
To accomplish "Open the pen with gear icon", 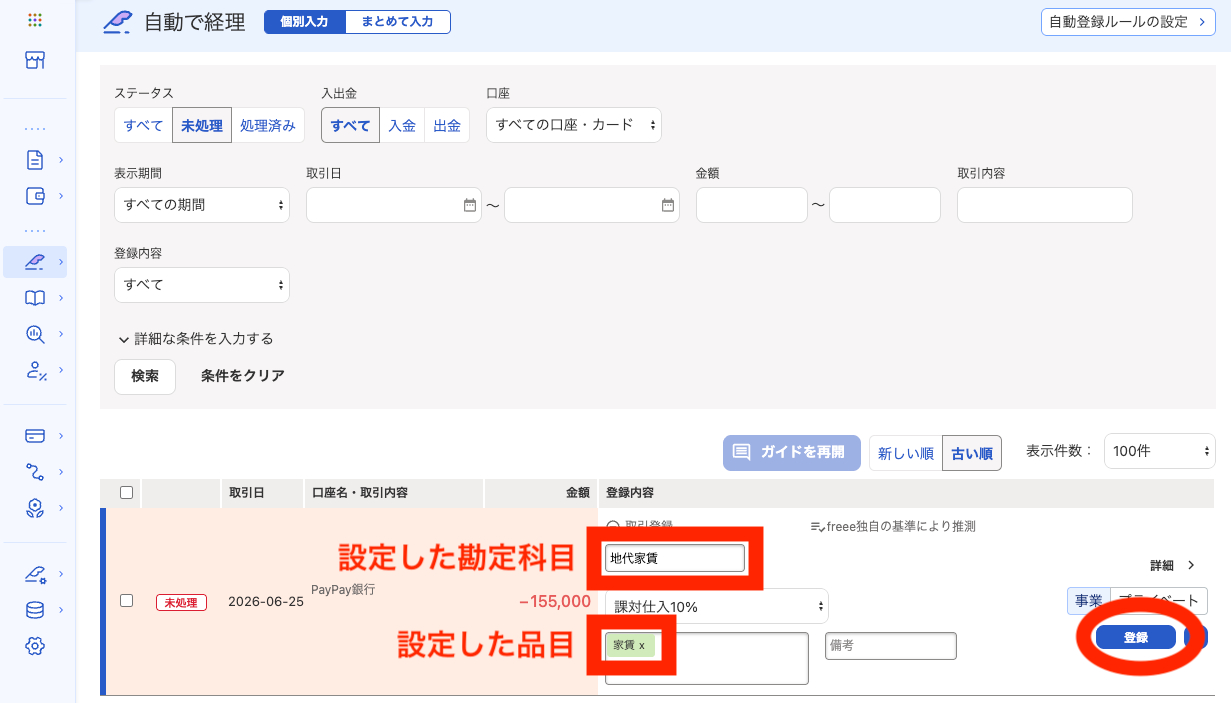I will point(35,574).
